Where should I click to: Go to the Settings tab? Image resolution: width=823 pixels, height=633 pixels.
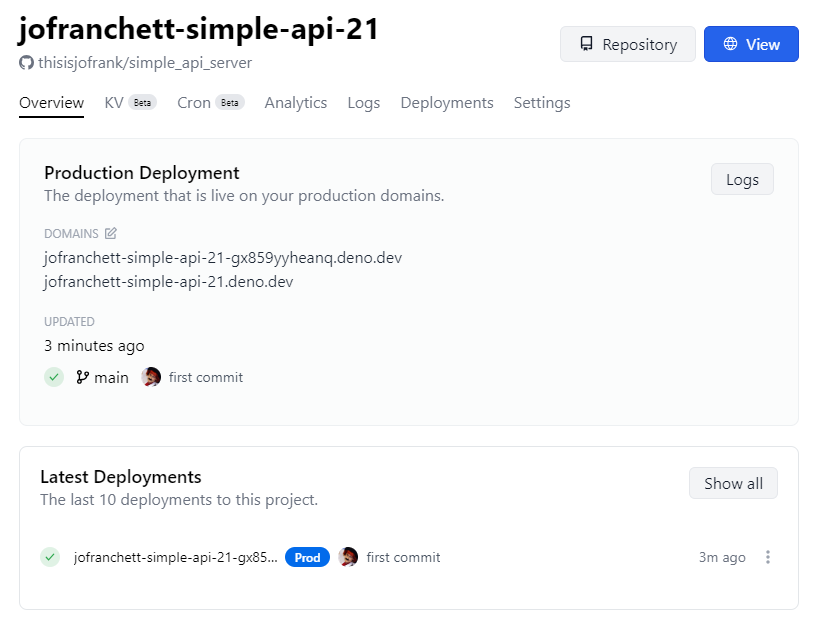[541, 102]
